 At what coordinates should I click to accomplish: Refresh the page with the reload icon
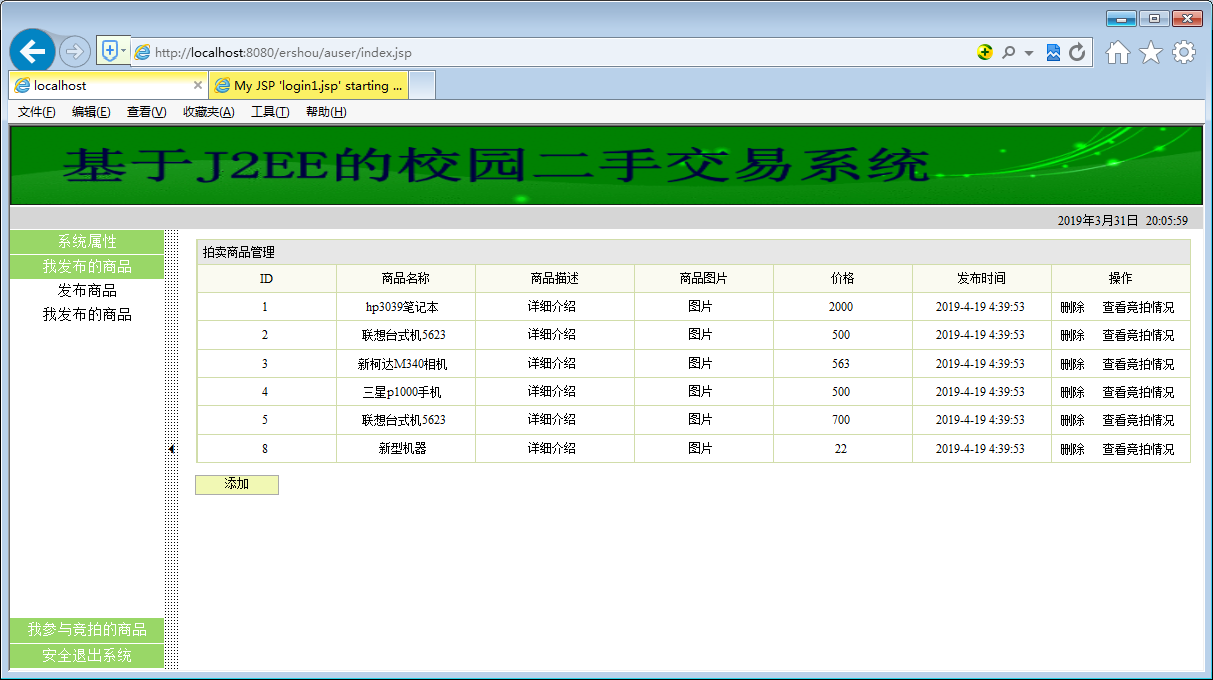(1077, 53)
